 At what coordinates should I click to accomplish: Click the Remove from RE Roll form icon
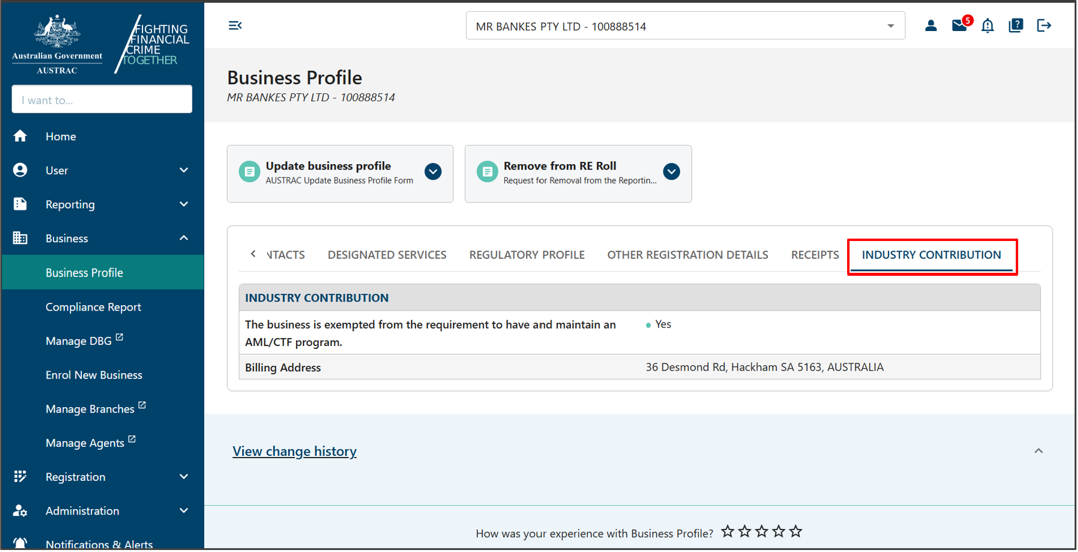[x=487, y=172]
